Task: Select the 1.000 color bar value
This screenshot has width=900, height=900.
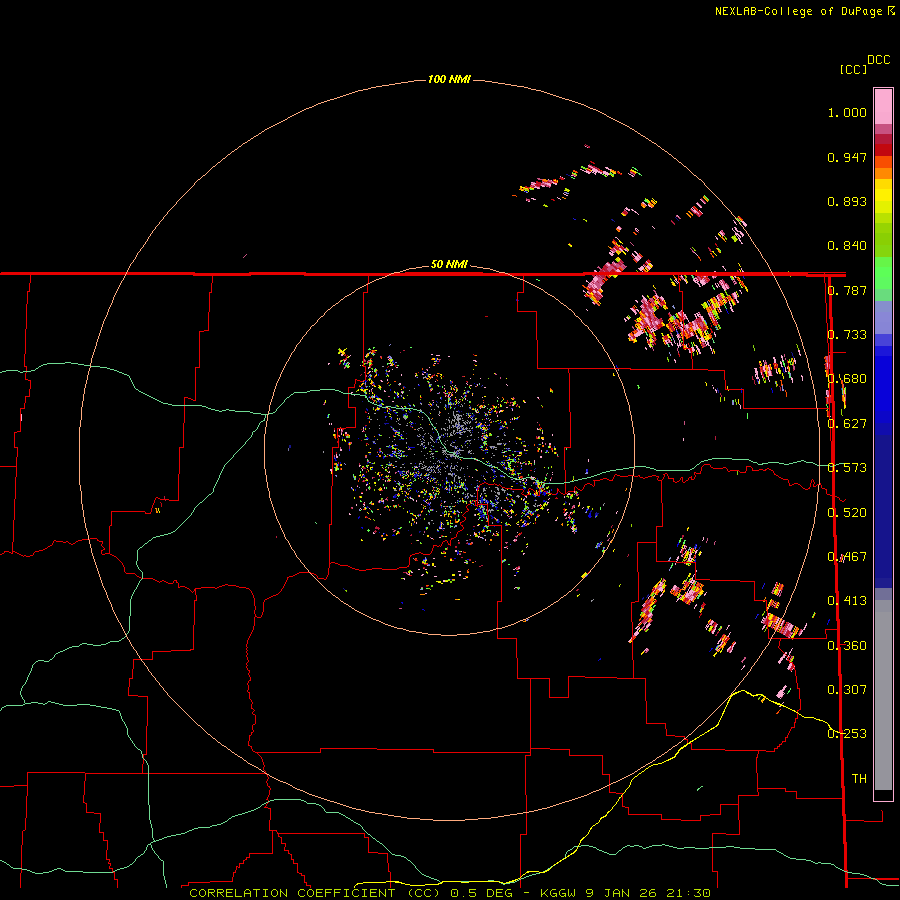Action: (847, 112)
